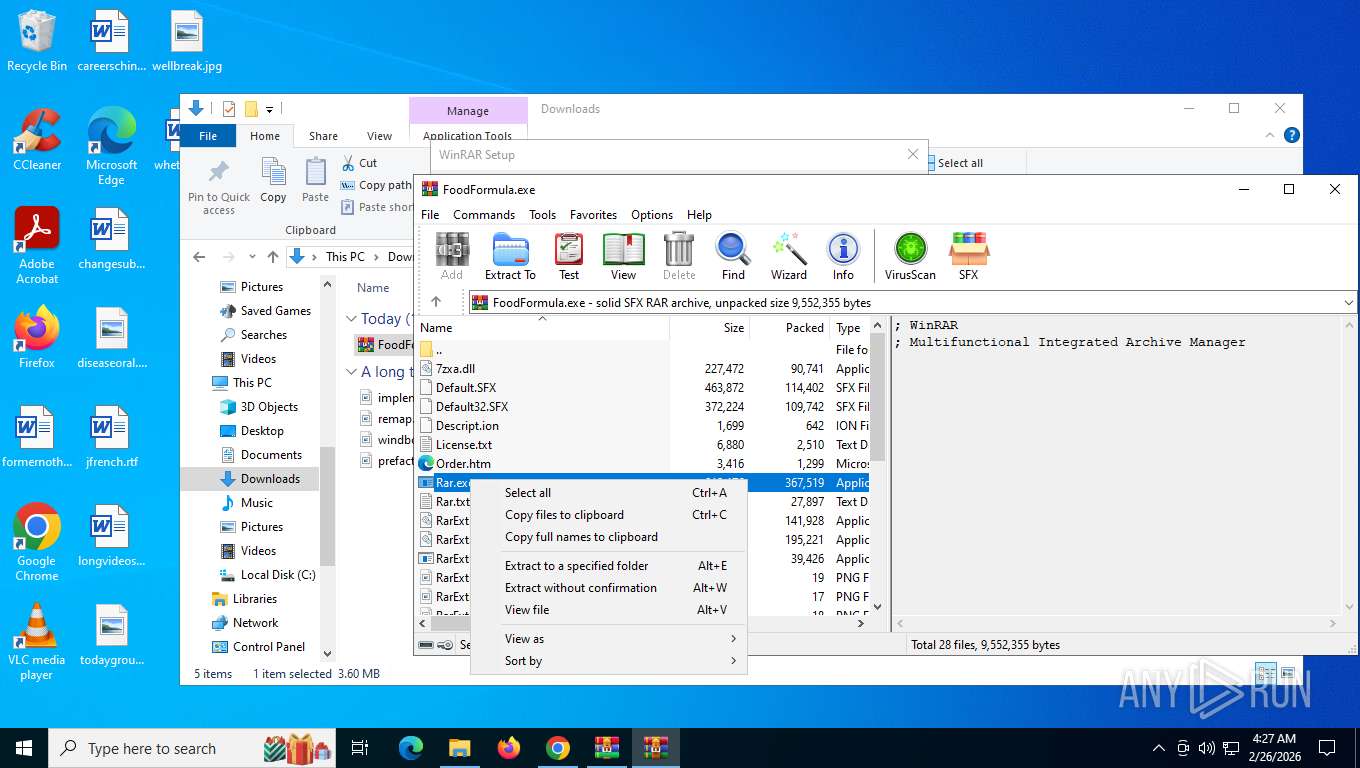Click the taskbar search box
1360x768 pixels.
[193, 748]
